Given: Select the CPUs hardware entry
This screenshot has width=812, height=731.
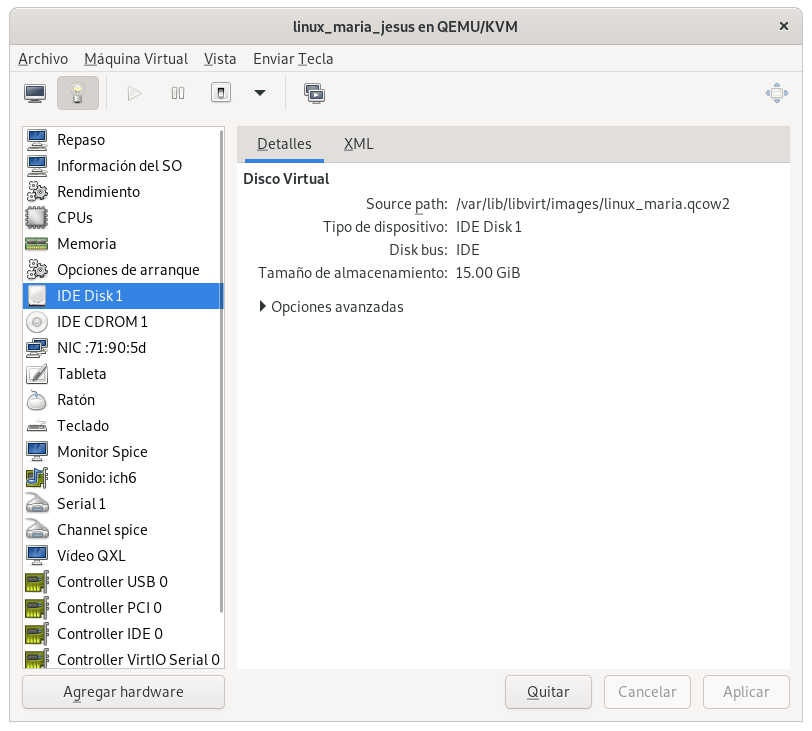Looking at the screenshot, I should [75, 218].
